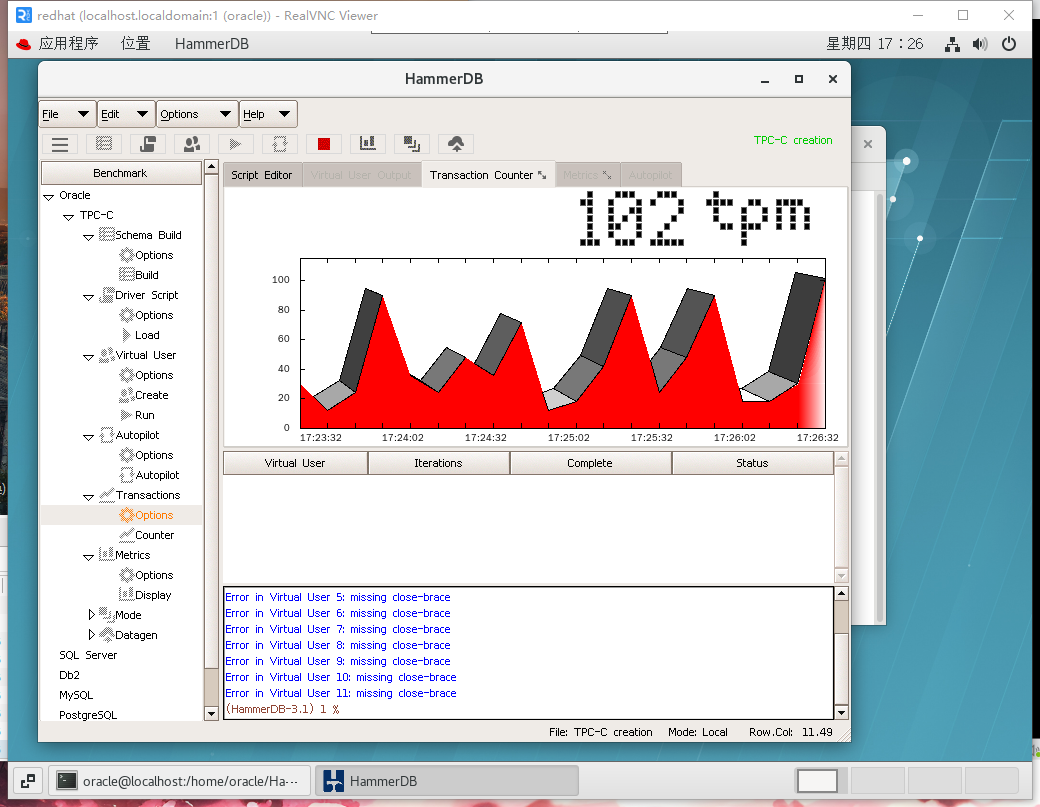The width and height of the screenshot is (1040, 807).
Task: Open the Help menu
Action: pyautogui.click(x=268, y=114)
